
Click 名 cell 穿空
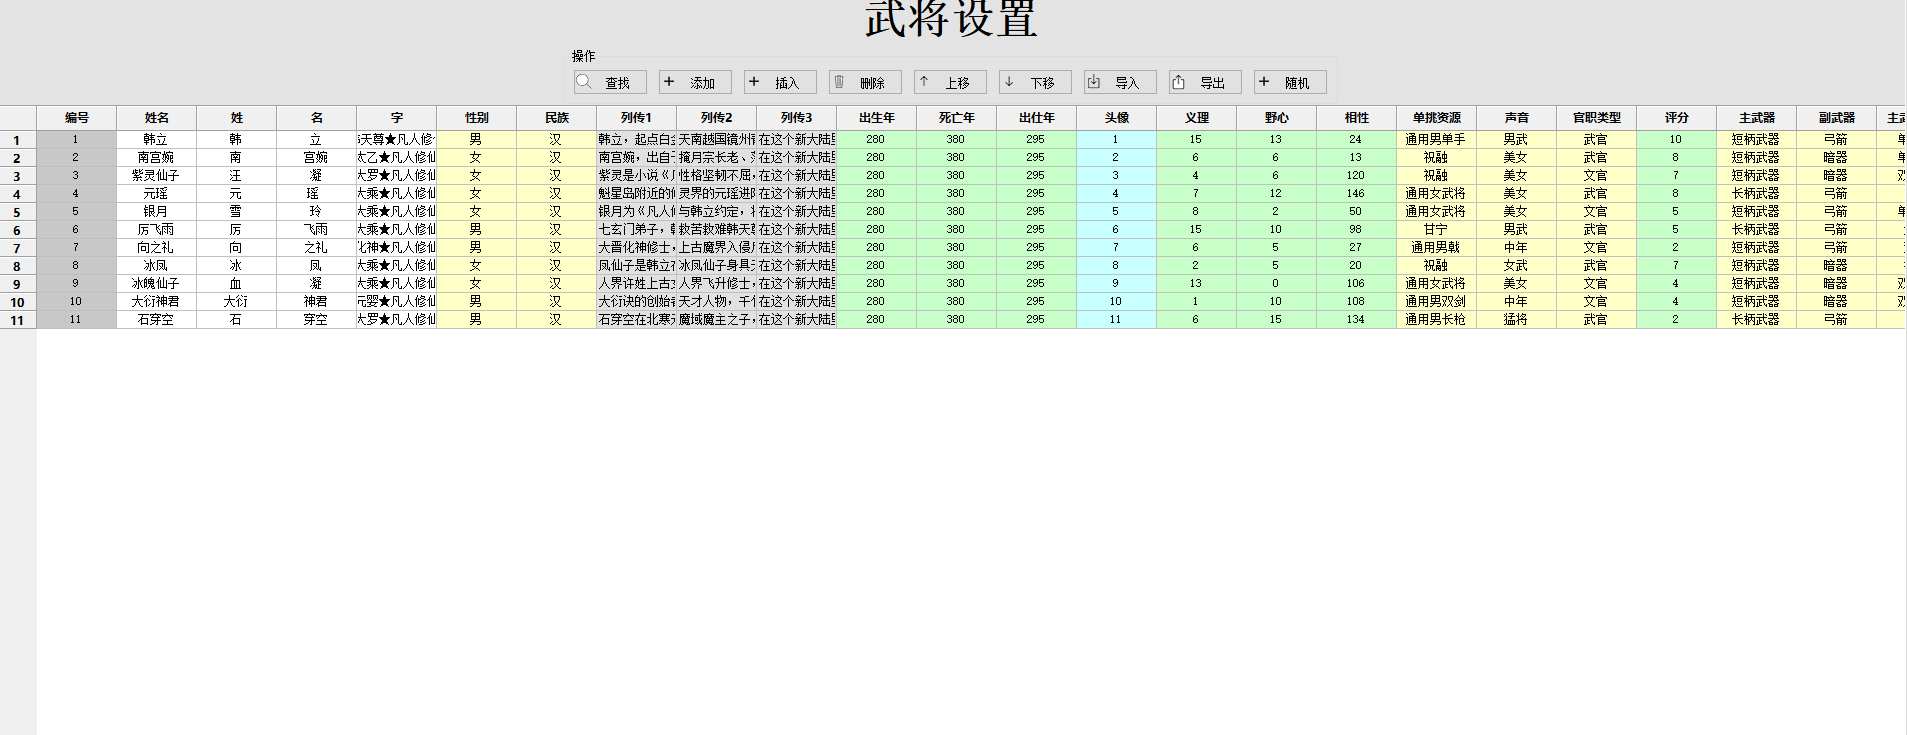click(317, 320)
